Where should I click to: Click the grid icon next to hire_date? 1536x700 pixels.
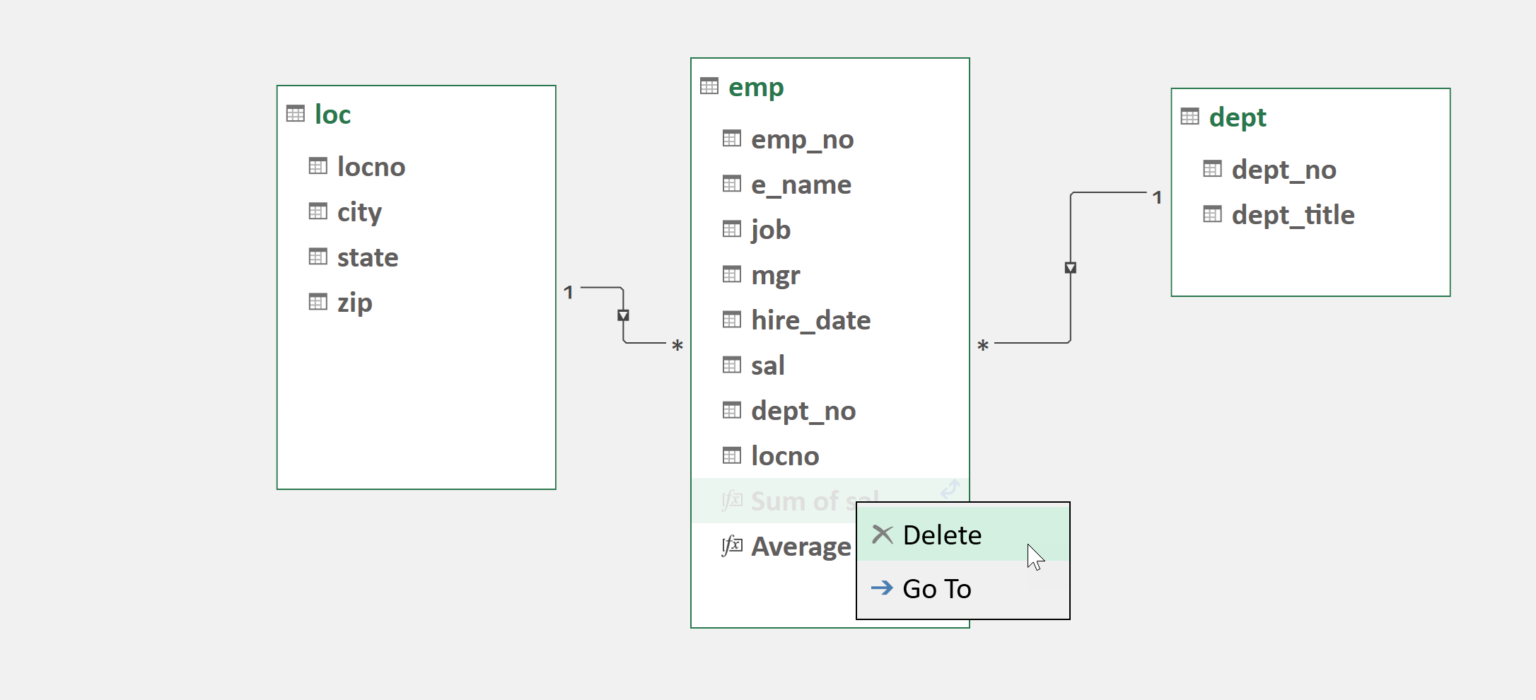[x=731, y=320]
